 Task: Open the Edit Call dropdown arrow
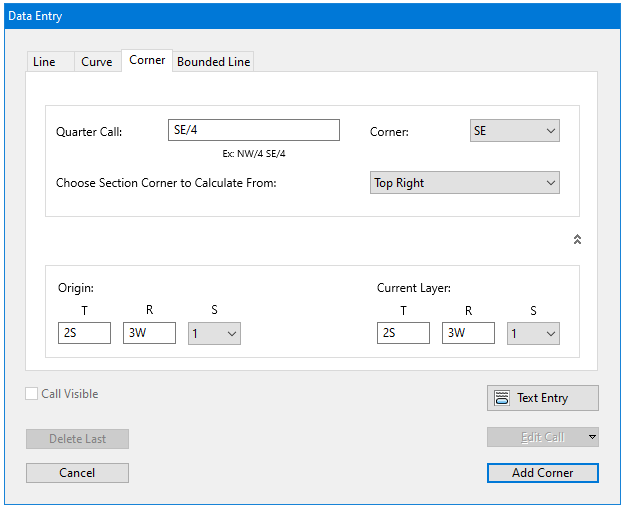592,437
